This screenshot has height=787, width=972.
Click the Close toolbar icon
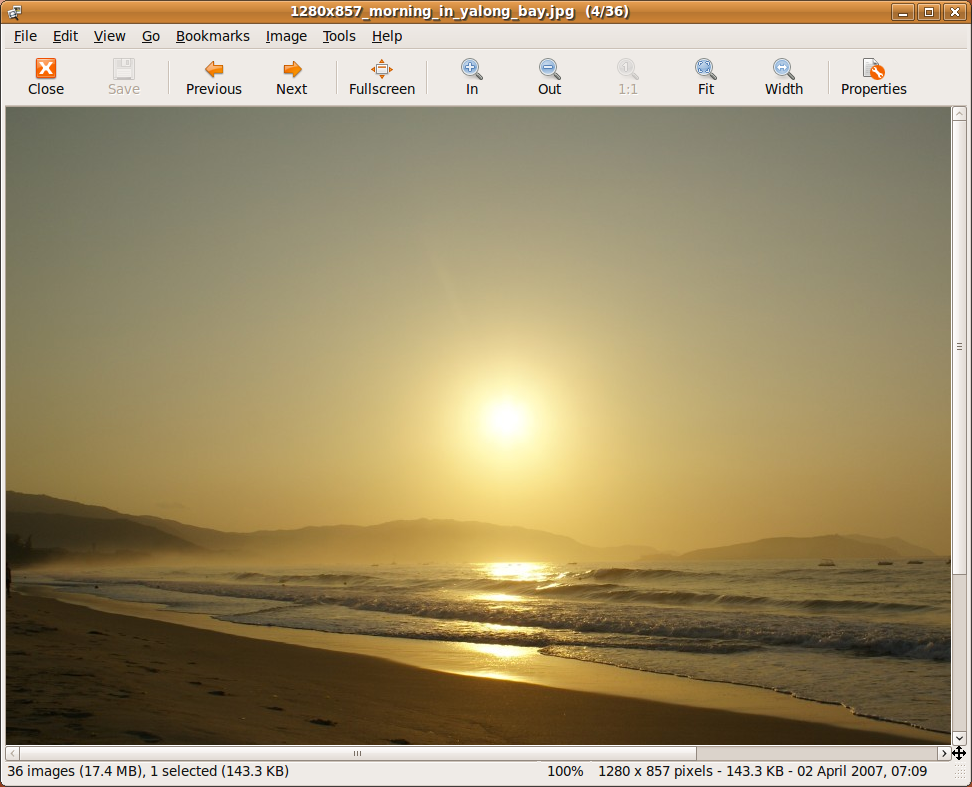coord(46,69)
